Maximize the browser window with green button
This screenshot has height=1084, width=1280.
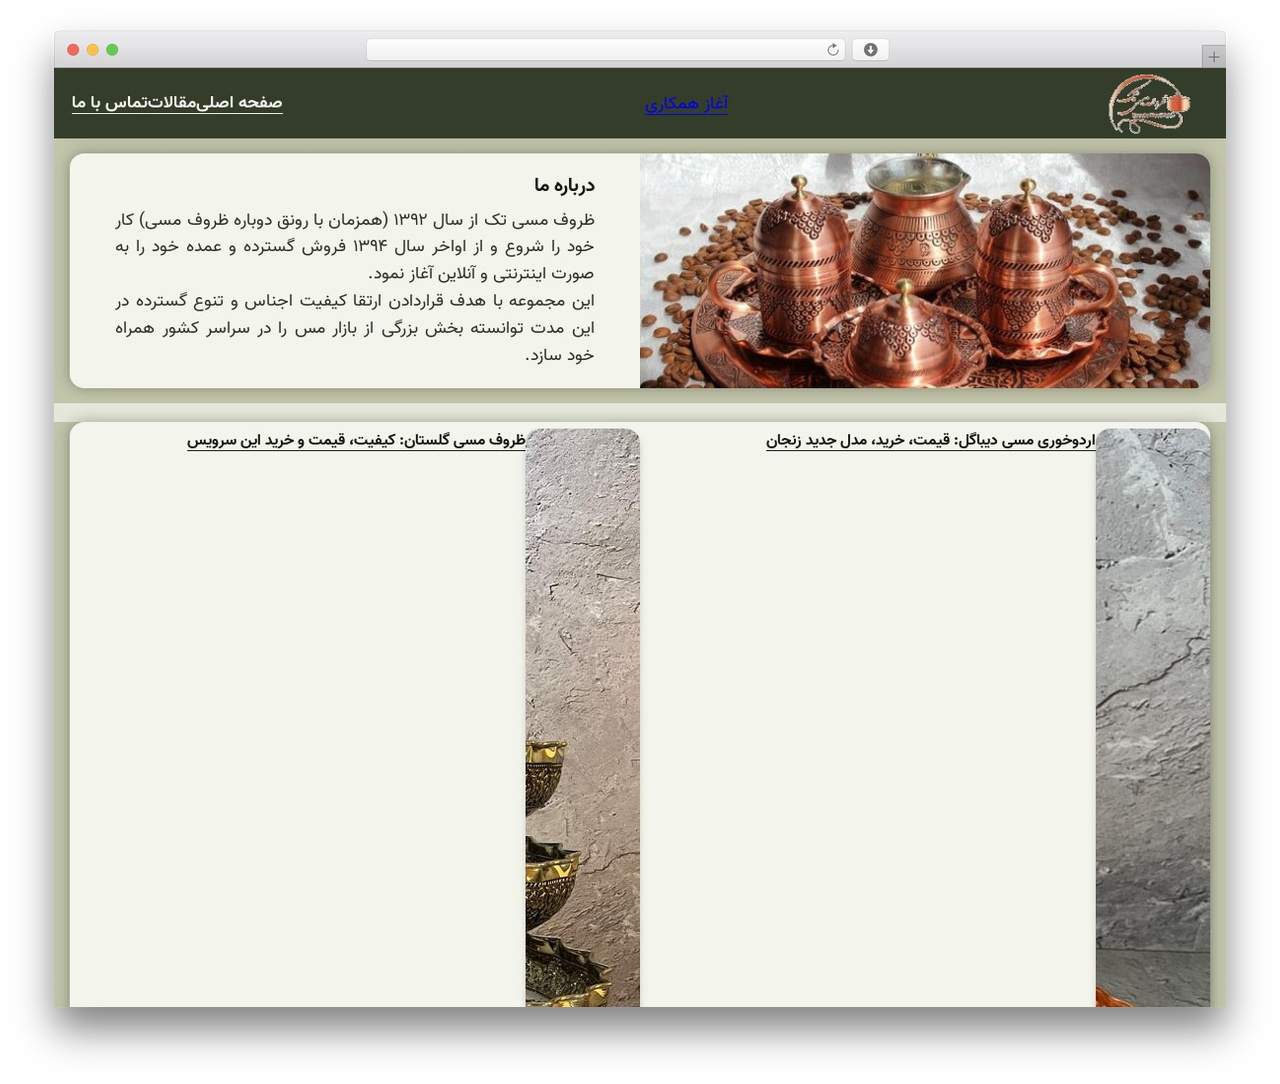point(112,50)
